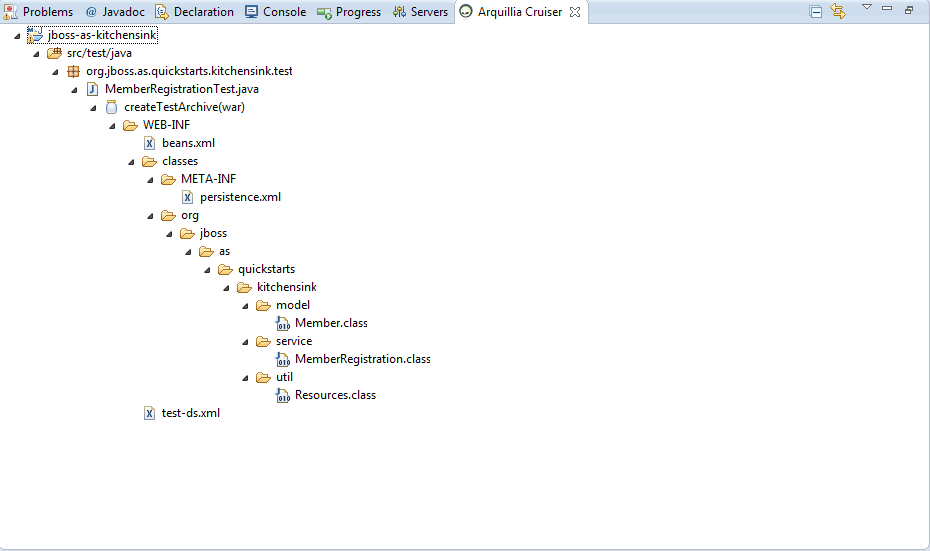Maximize the view panel

909,9
